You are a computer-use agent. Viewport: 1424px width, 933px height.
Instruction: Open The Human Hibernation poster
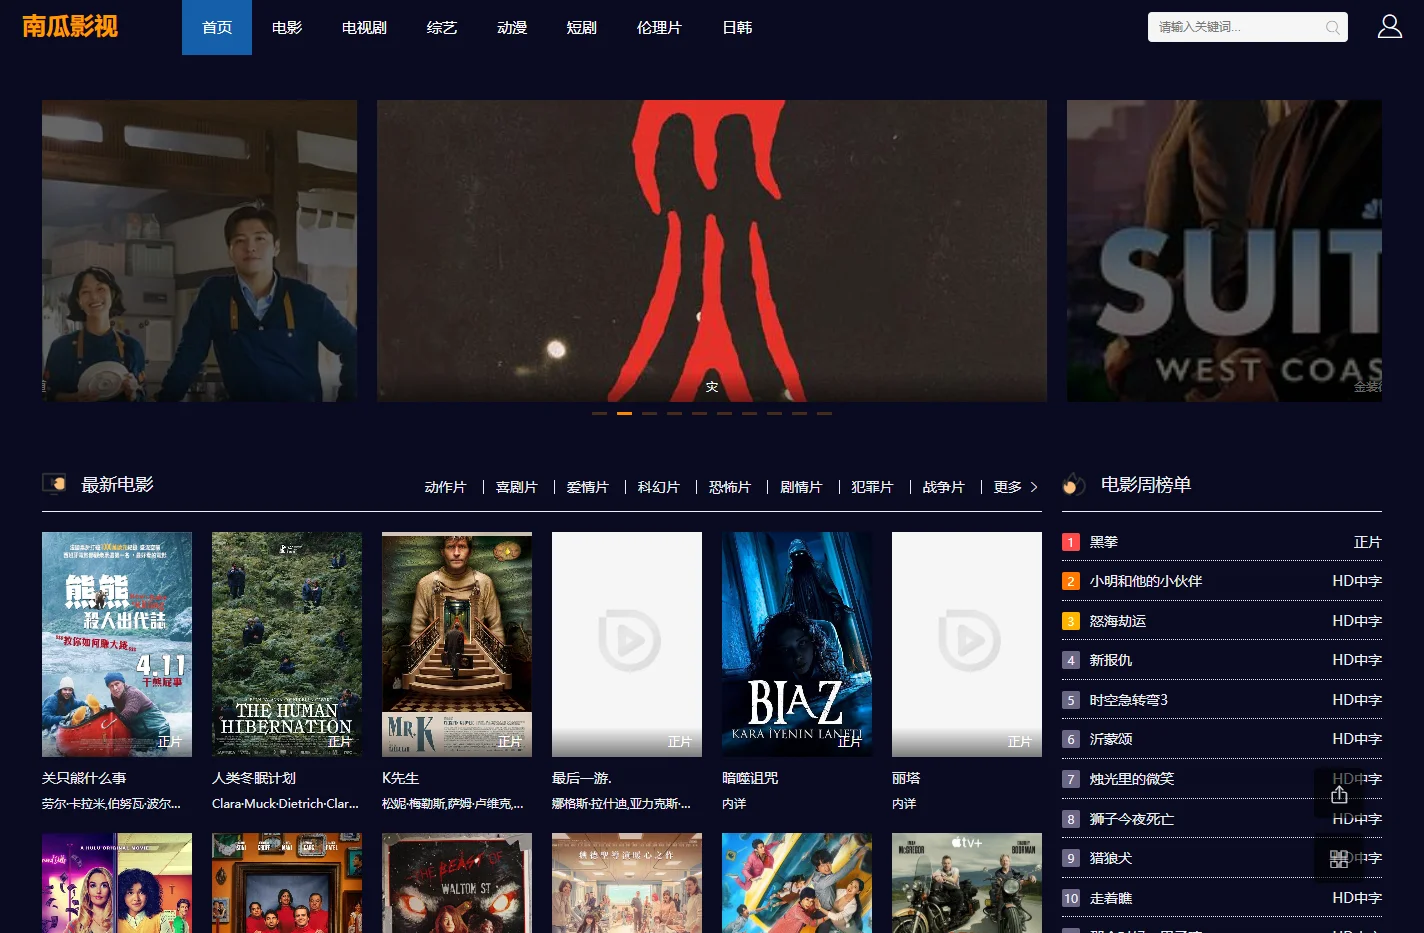pyautogui.click(x=287, y=644)
